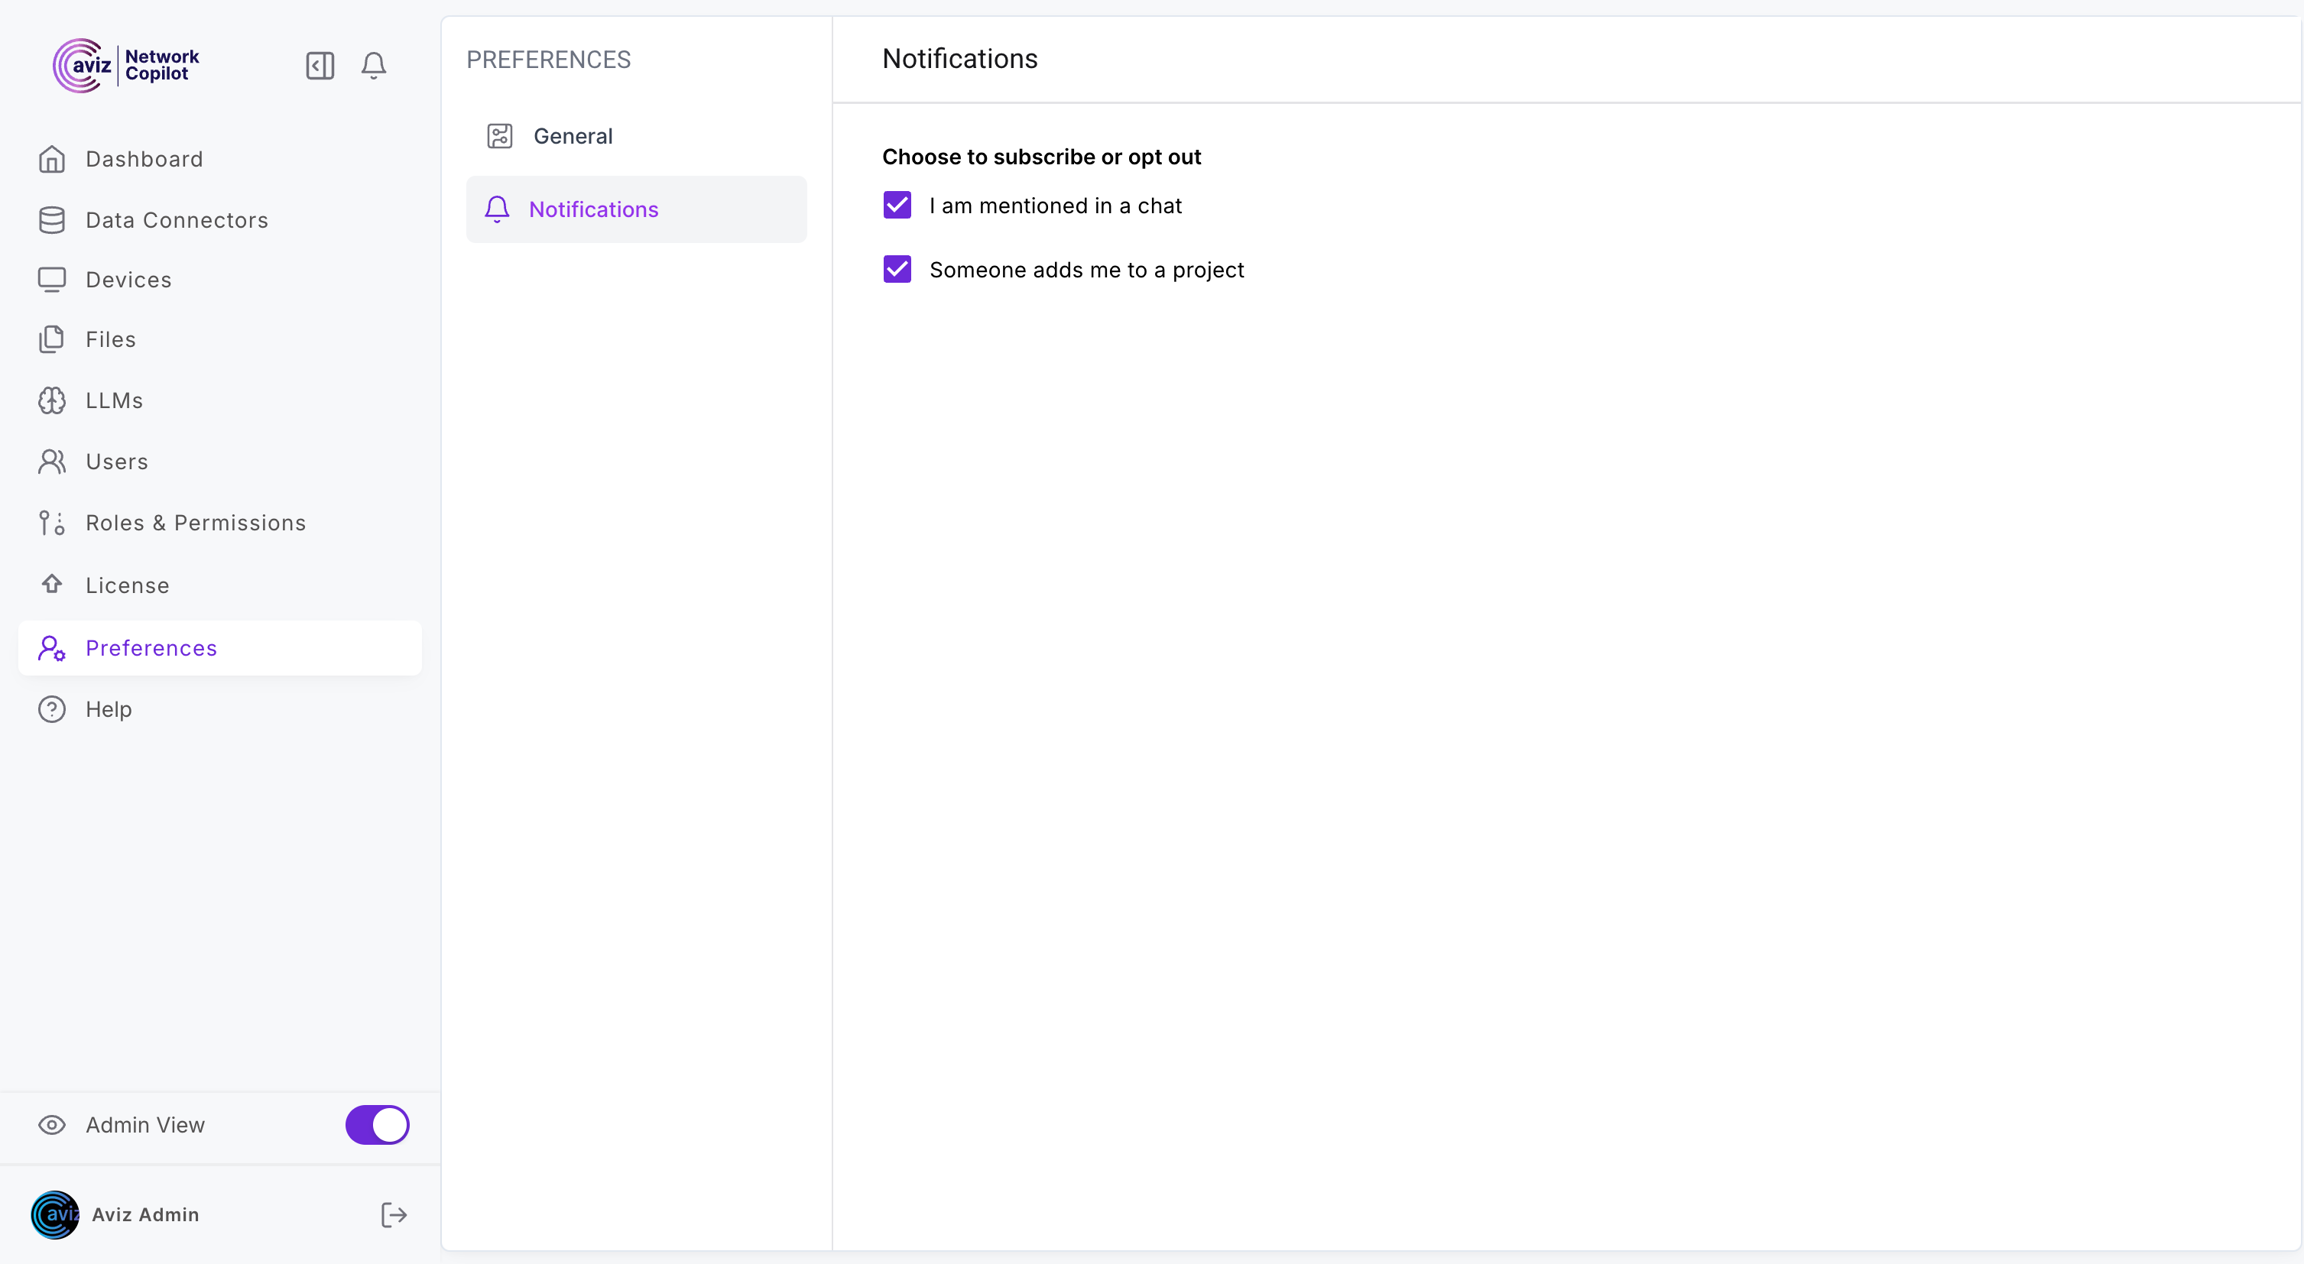The image size is (2304, 1264).
Task: Switch to General preferences tab
Action: tap(572, 136)
